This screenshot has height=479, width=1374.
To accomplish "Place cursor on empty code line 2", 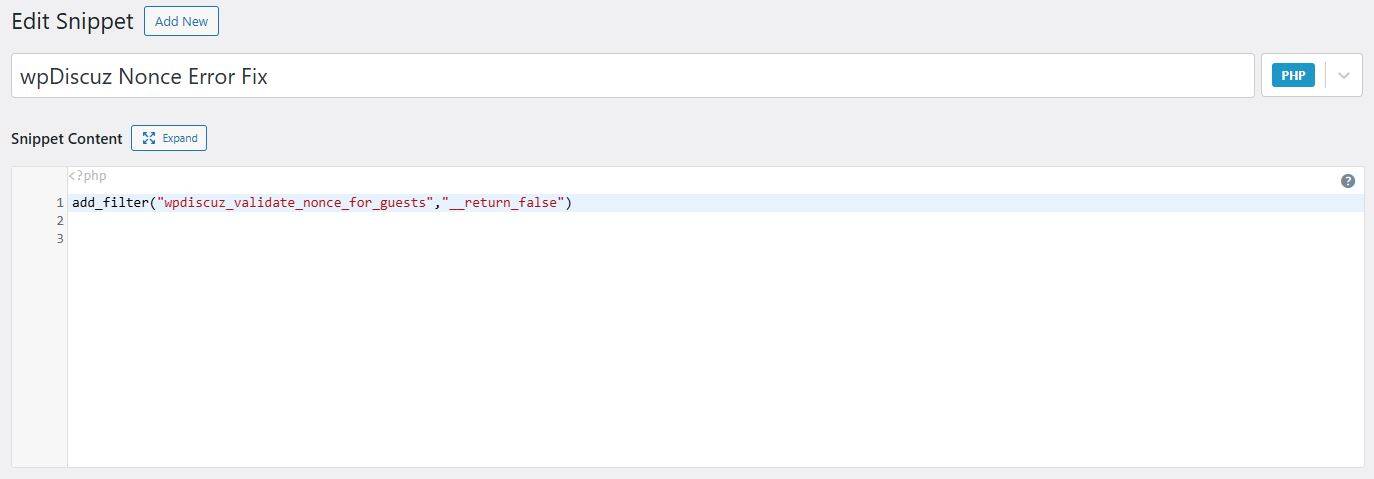I will [400, 221].
